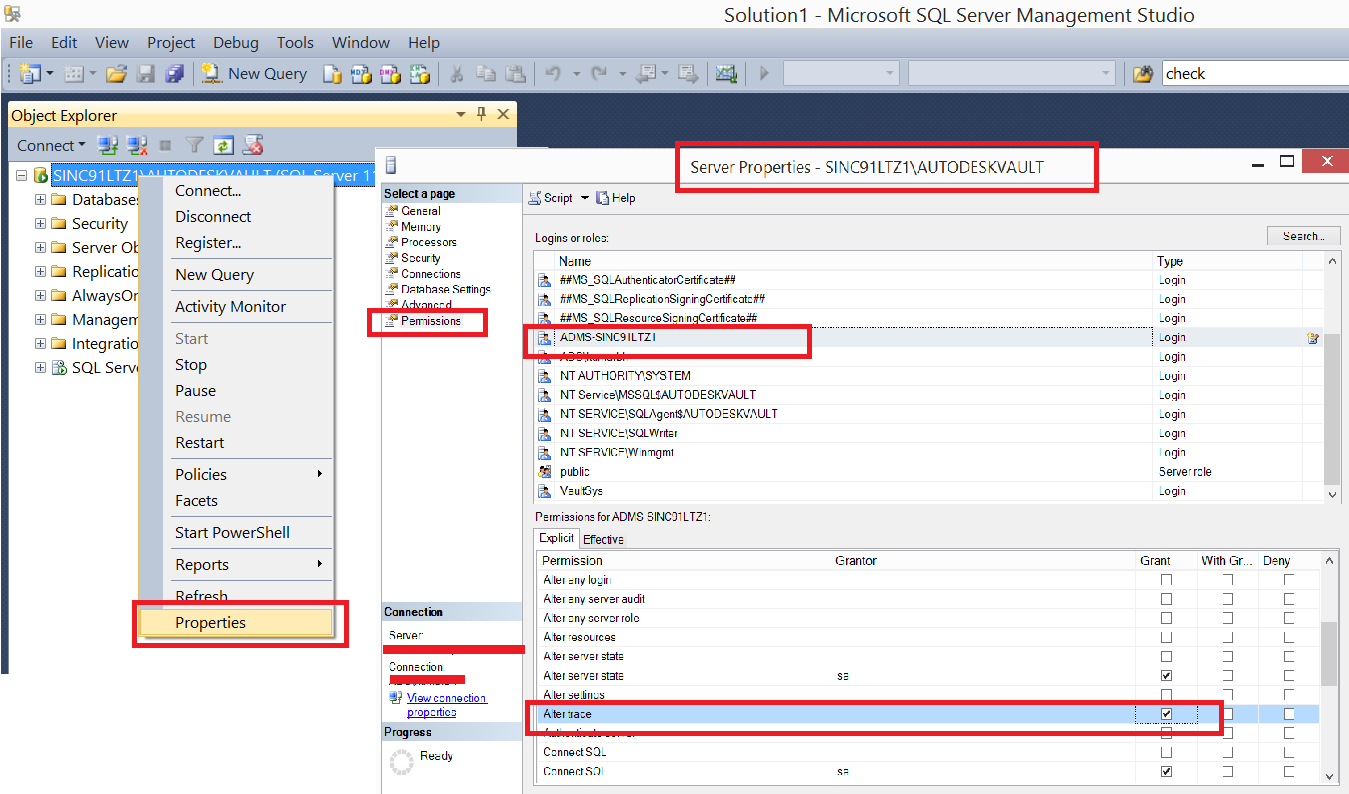Click the Disconnect icon in Object Explorer
Screen dimensions: 1349x794
(138, 145)
